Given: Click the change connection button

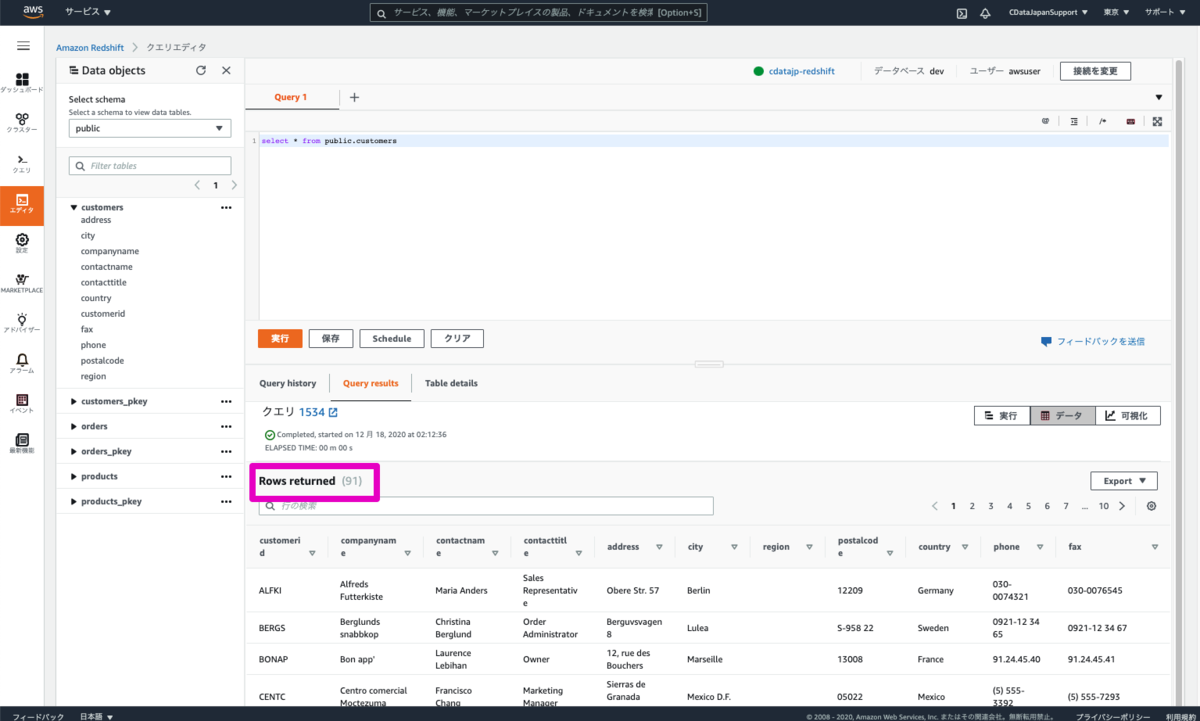Looking at the screenshot, I should (1095, 71).
